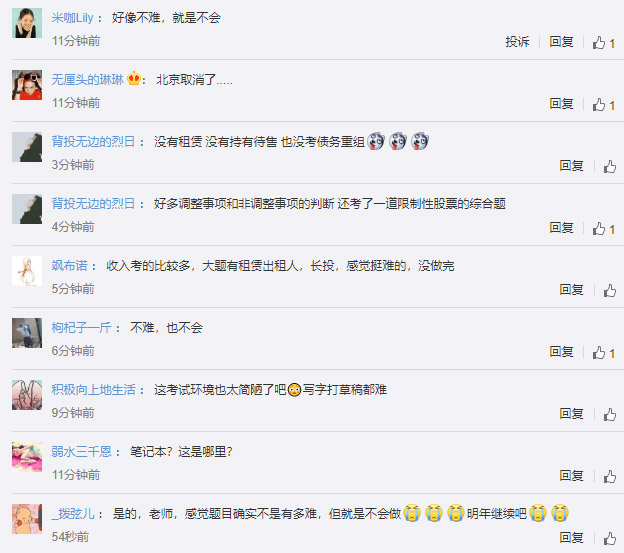Open 背投无边的烈日's profile via the 3分钟前 comment
This screenshot has height=553, width=624.
click(x=93, y=142)
